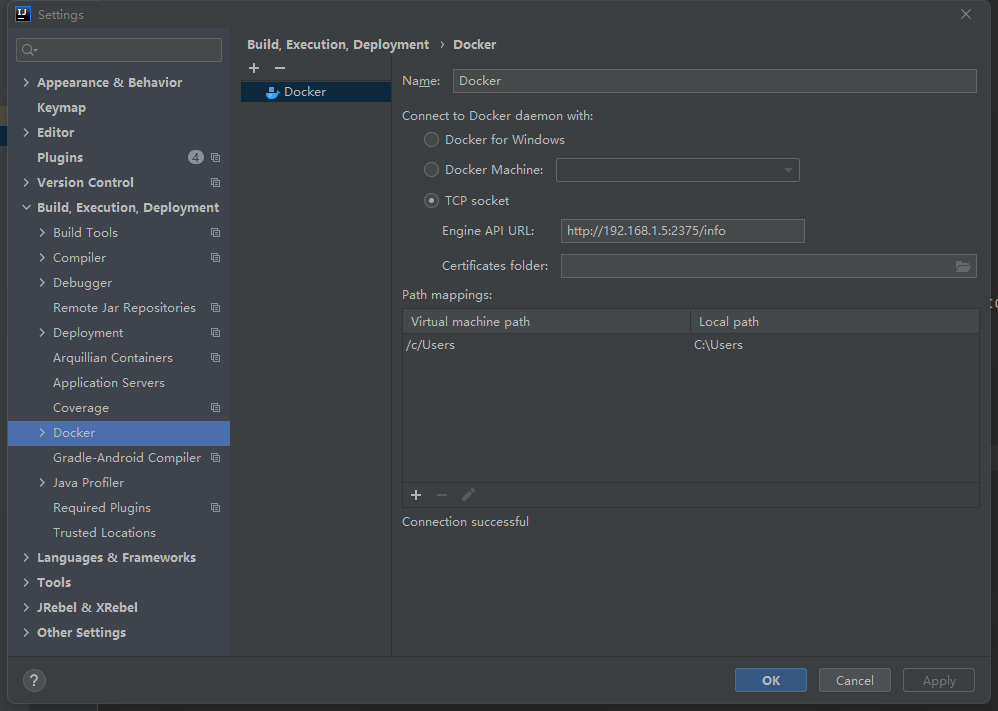This screenshot has height=711, width=998.
Task: Click the project-level icon beside Remote Jar Repositories
Action: (x=215, y=307)
